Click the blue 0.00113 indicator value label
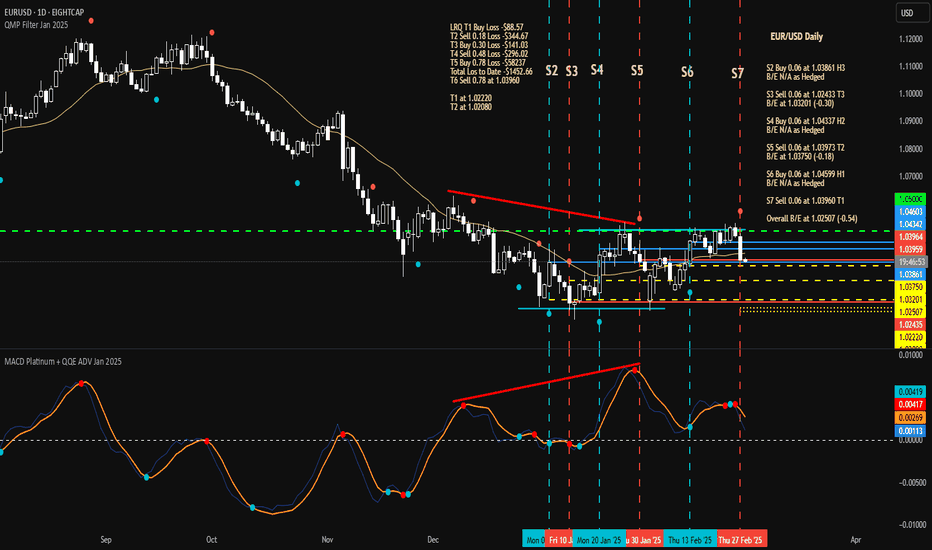The width and height of the screenshot is (932, 550). [x=910, y=430]
